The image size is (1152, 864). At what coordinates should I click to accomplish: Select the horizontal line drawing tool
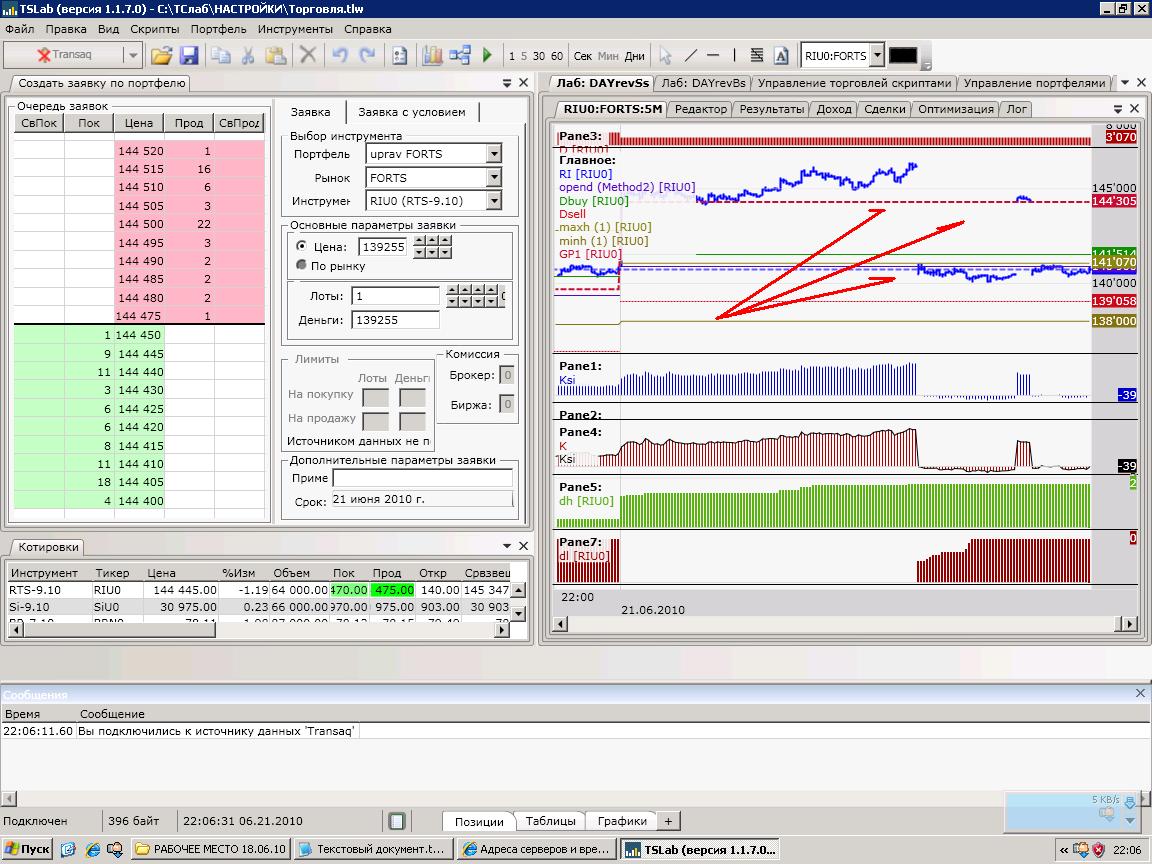tap(713, 56)
